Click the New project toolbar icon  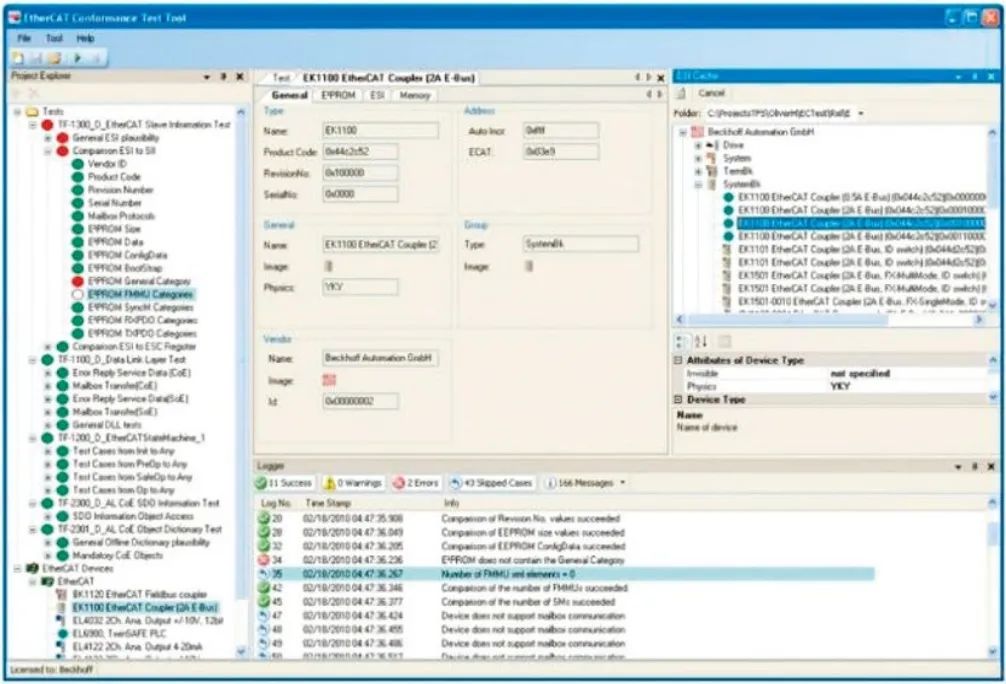(18, 58)
